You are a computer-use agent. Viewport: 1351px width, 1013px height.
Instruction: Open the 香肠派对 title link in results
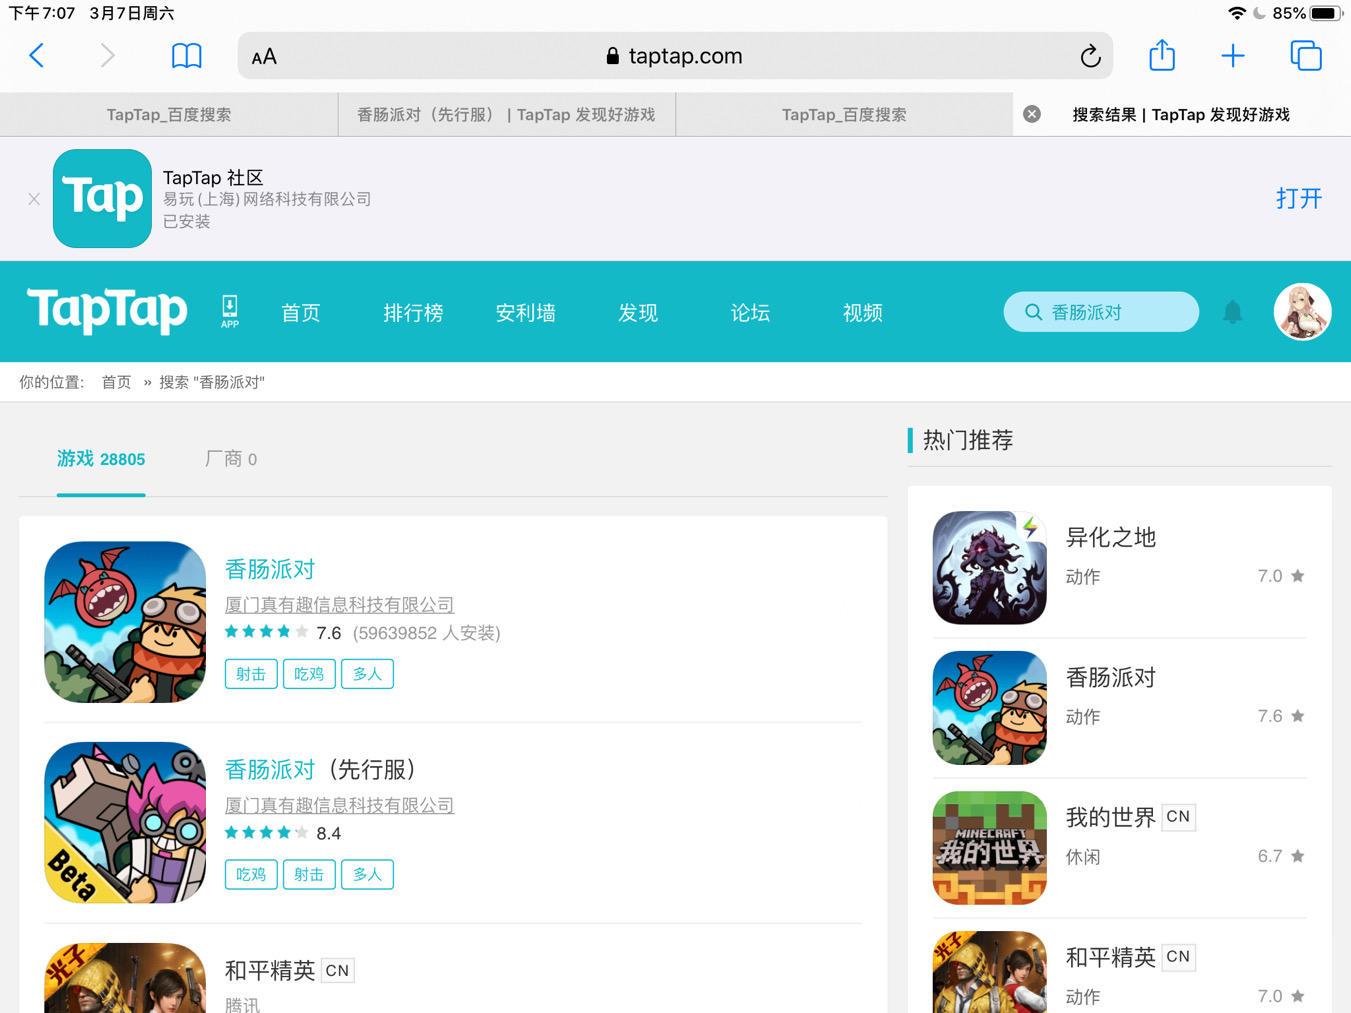[x=270, y=569]
